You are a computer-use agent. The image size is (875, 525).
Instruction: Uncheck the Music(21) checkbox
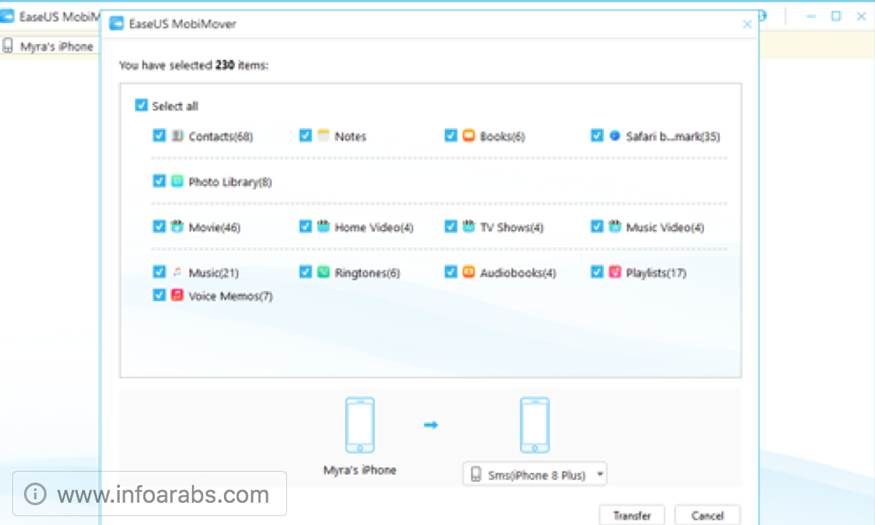[159, 272]
